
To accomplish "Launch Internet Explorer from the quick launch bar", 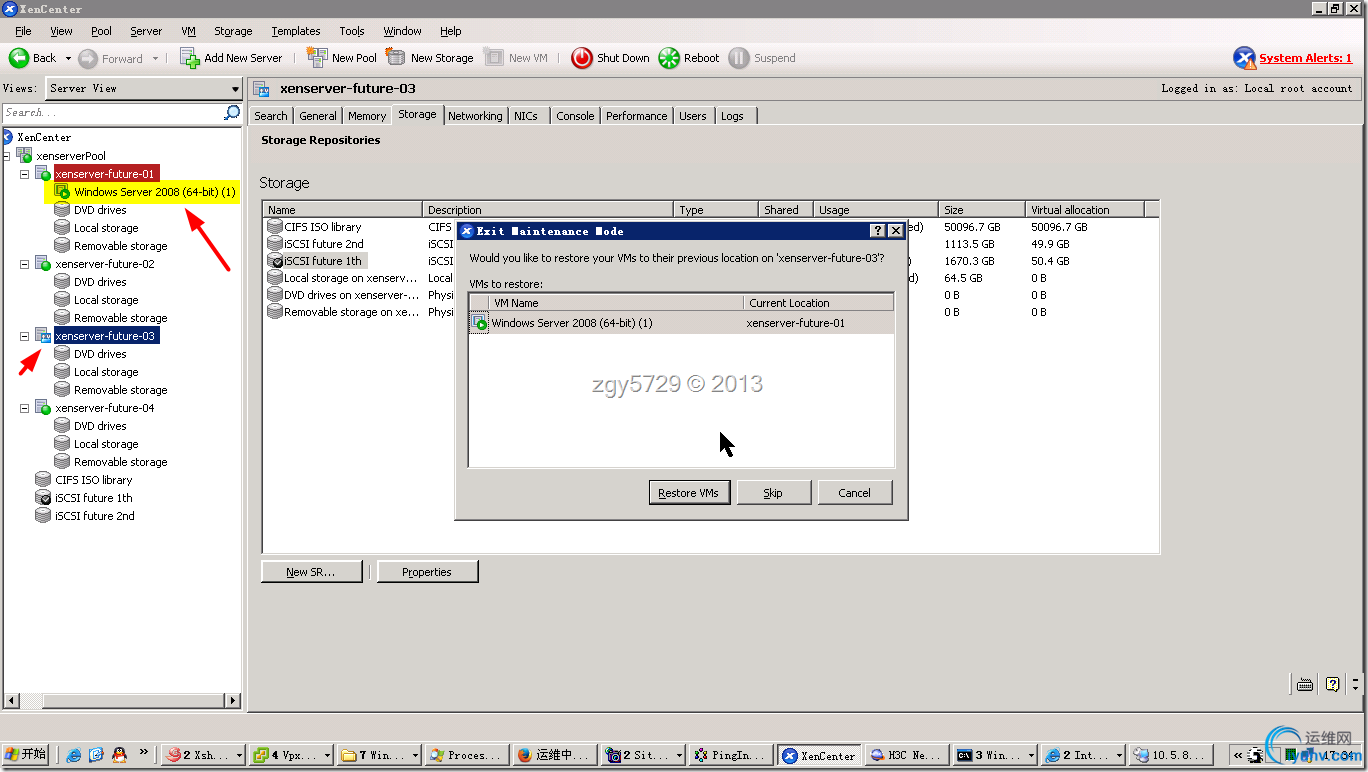I will tap(73, 755).
